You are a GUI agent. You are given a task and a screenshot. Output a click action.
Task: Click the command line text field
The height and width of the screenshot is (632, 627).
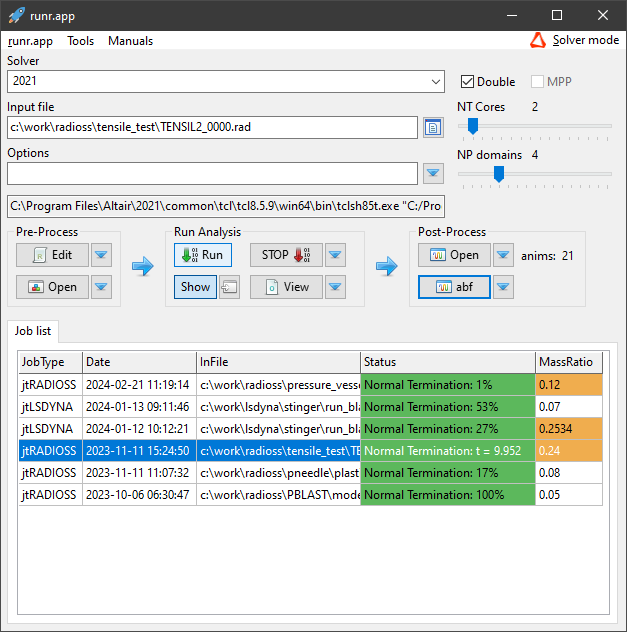[226, 206]
